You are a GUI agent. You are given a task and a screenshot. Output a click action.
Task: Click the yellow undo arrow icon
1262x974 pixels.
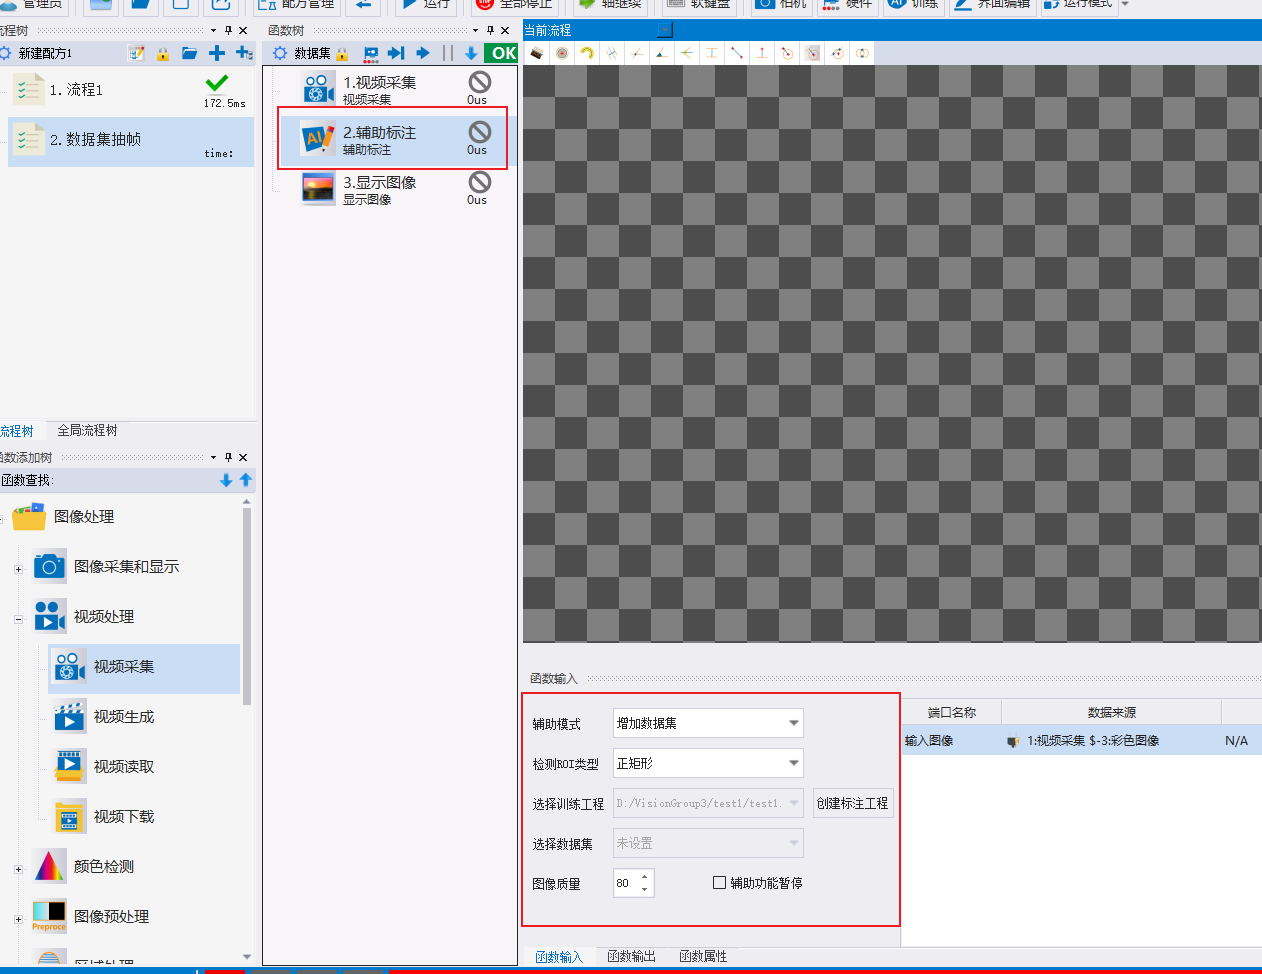pos(587,53)
